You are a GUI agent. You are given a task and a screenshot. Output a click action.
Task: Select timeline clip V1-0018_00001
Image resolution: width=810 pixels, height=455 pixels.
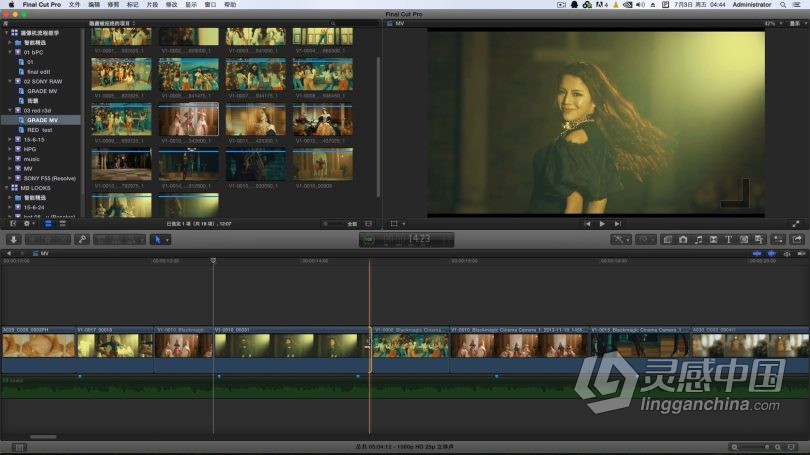pos(291,349)
